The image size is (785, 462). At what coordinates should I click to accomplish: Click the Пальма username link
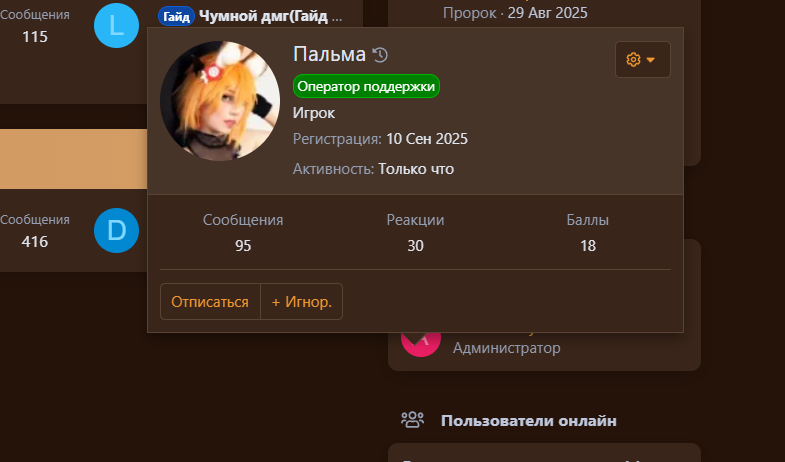tap(329, 54)
